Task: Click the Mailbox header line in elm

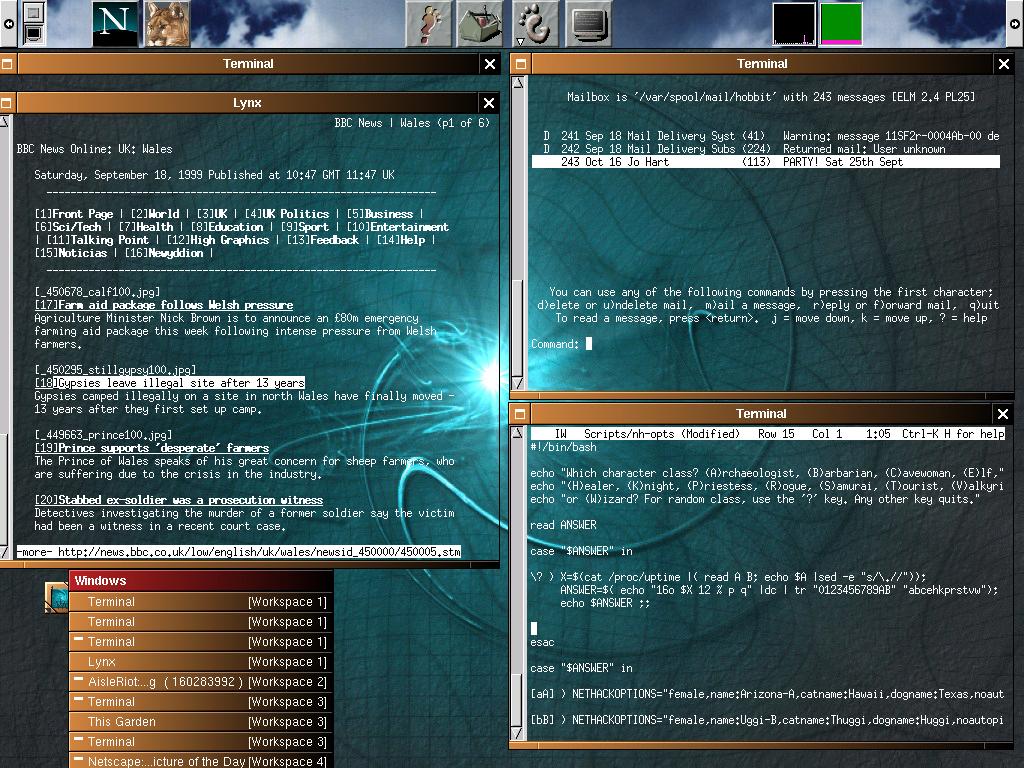Action: (x=771, y=97)
